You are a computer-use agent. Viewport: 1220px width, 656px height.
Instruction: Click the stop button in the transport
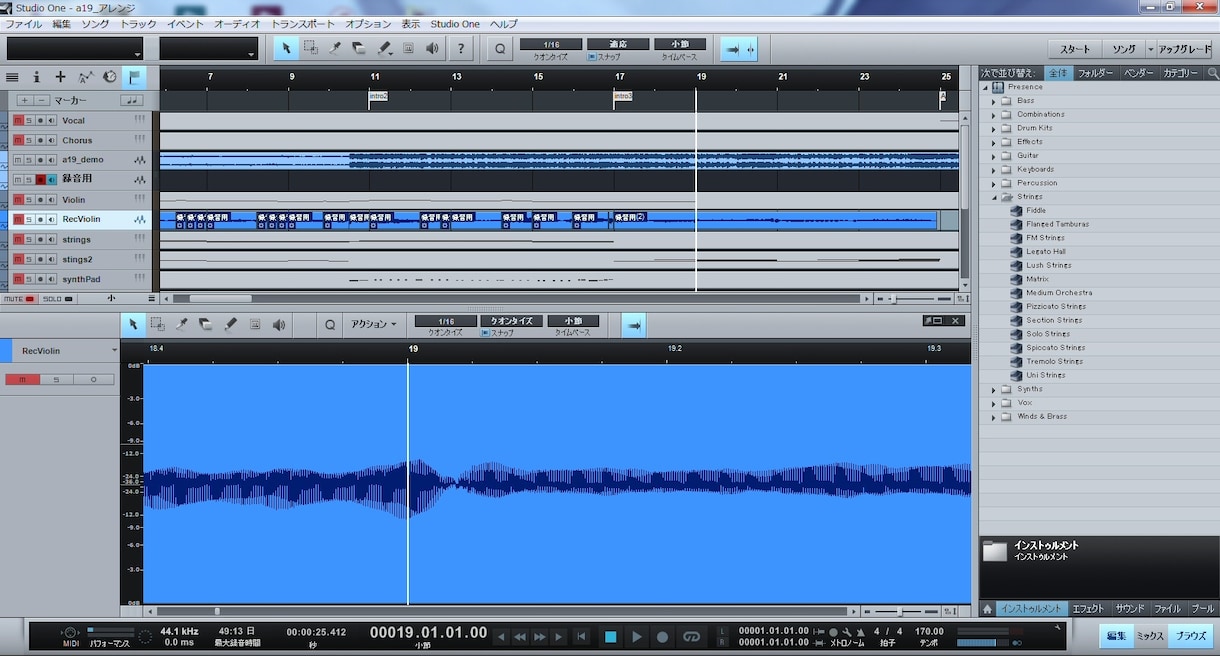[x=610, y=636]
